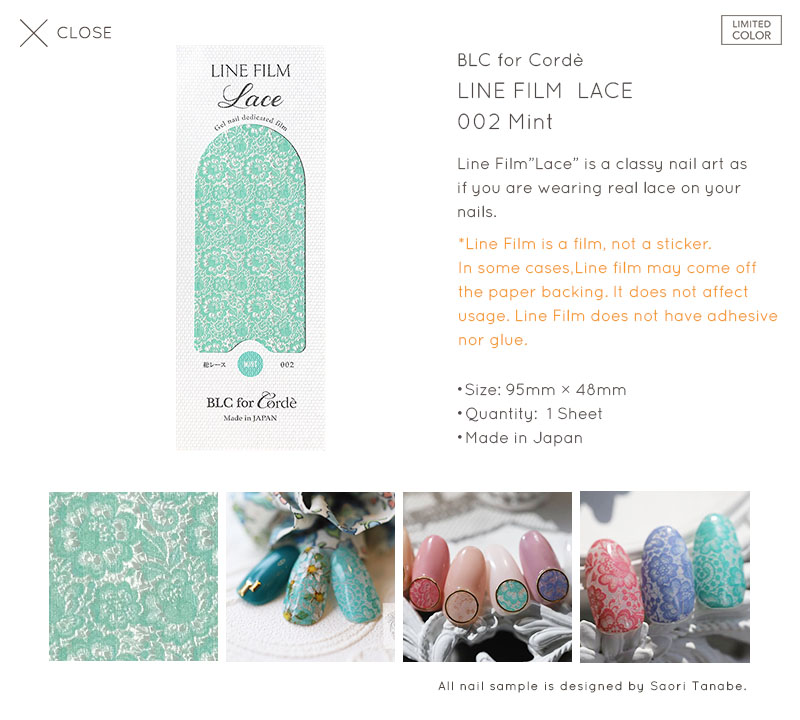Viewport: 800px width, 720px height.
Task: Open the teal daisy nail sample thumbnail
Action: [310, 577]
